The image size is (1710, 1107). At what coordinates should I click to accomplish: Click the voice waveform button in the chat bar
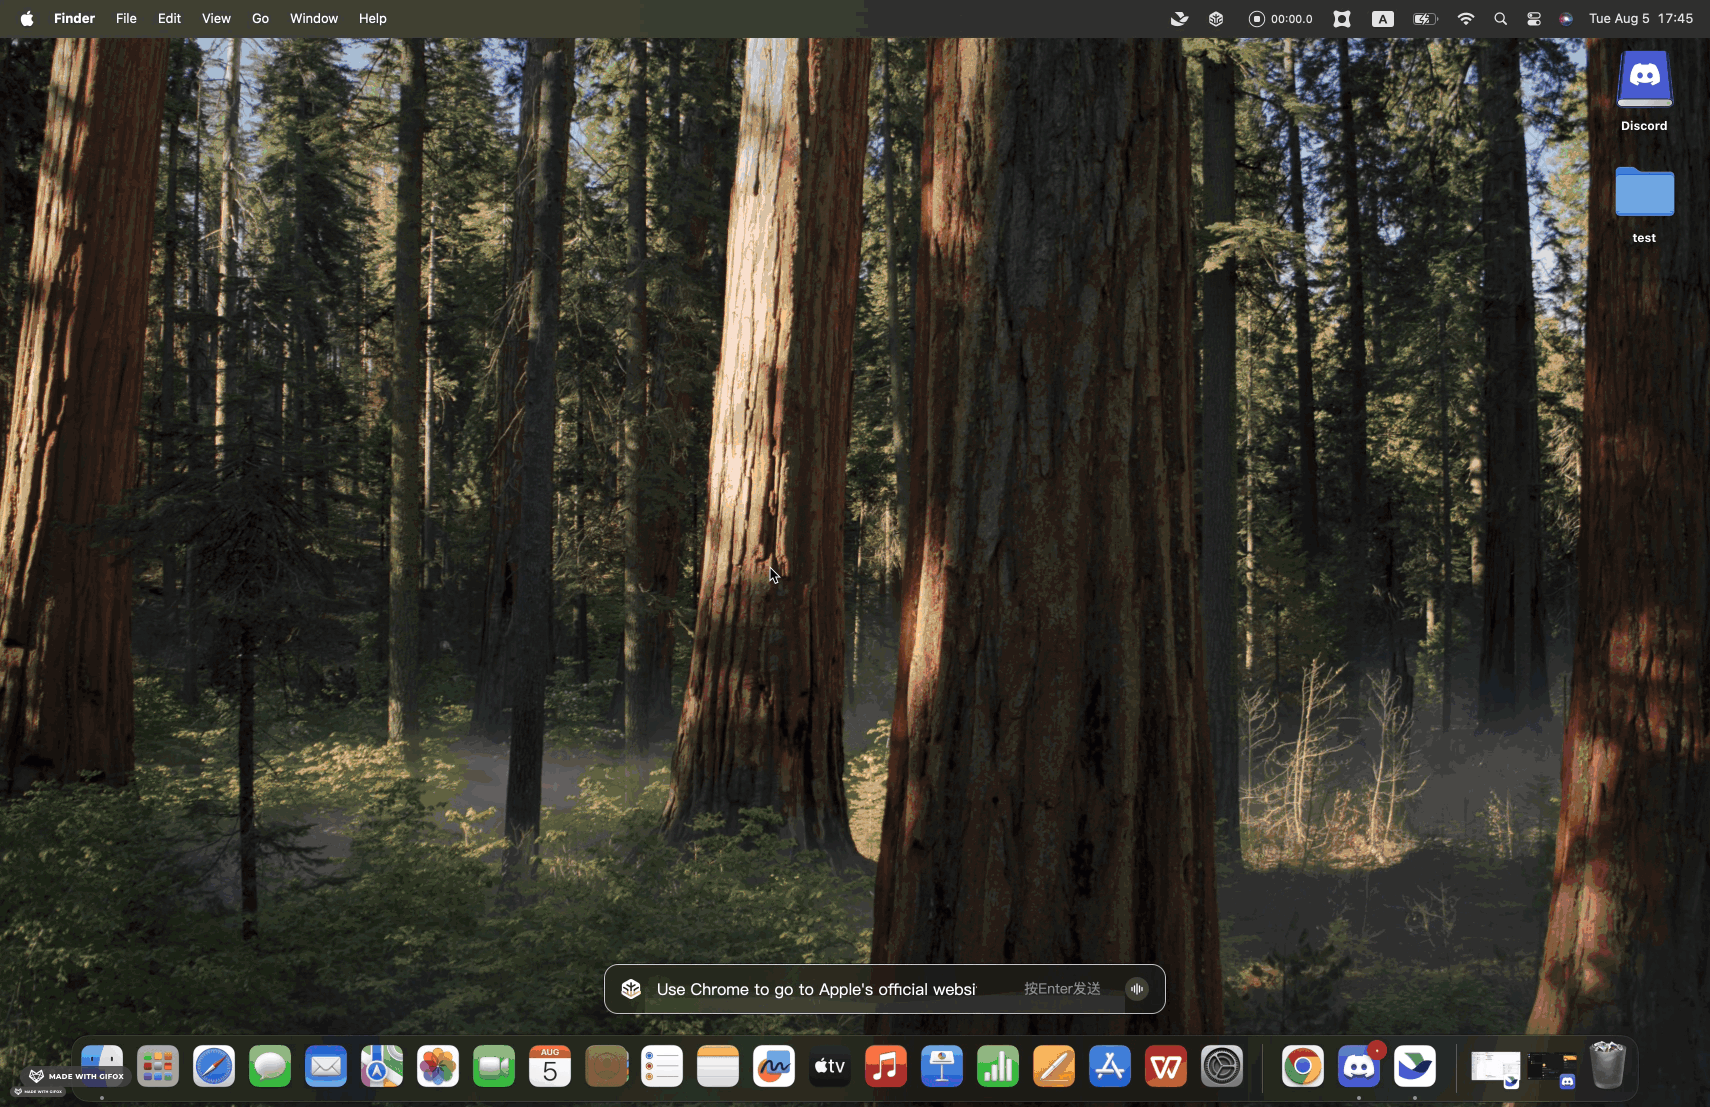pyautogui.click(x=1137, y=988)
